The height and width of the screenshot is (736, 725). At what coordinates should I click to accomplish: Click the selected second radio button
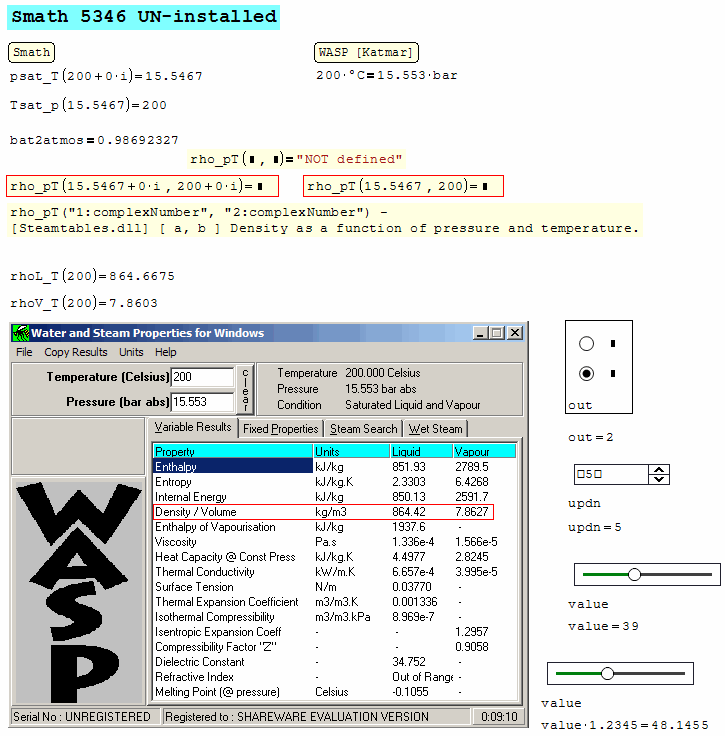pyautogui.click(x=587, y=374)
